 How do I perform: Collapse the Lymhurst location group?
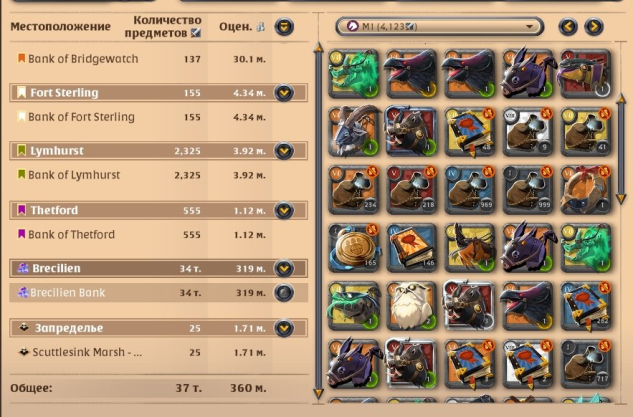click(x=284, y=151)
